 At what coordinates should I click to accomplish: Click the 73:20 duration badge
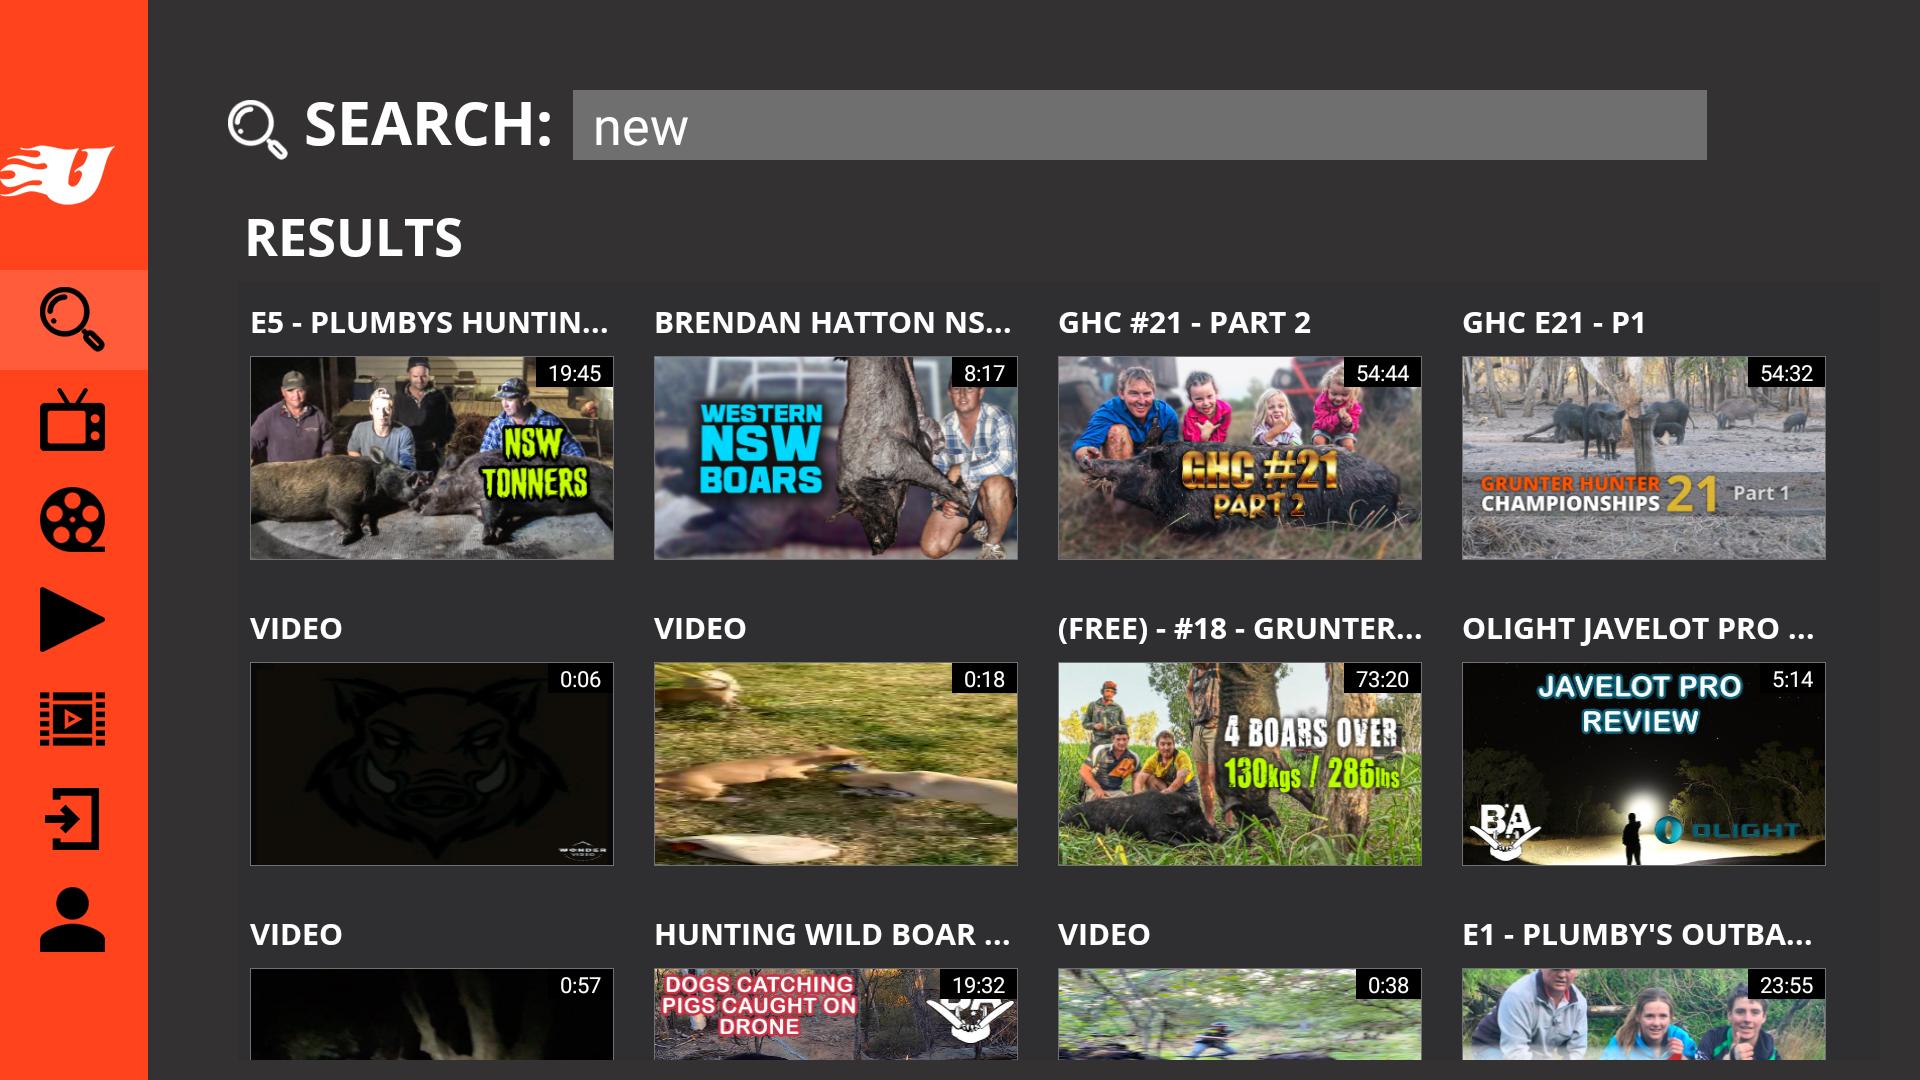coord(1382,680)
